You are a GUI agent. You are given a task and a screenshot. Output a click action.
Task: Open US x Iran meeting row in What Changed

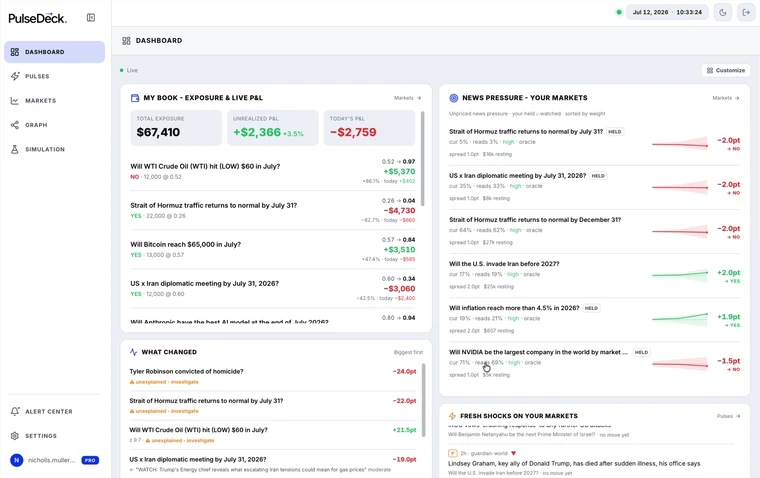pos(273,464)
